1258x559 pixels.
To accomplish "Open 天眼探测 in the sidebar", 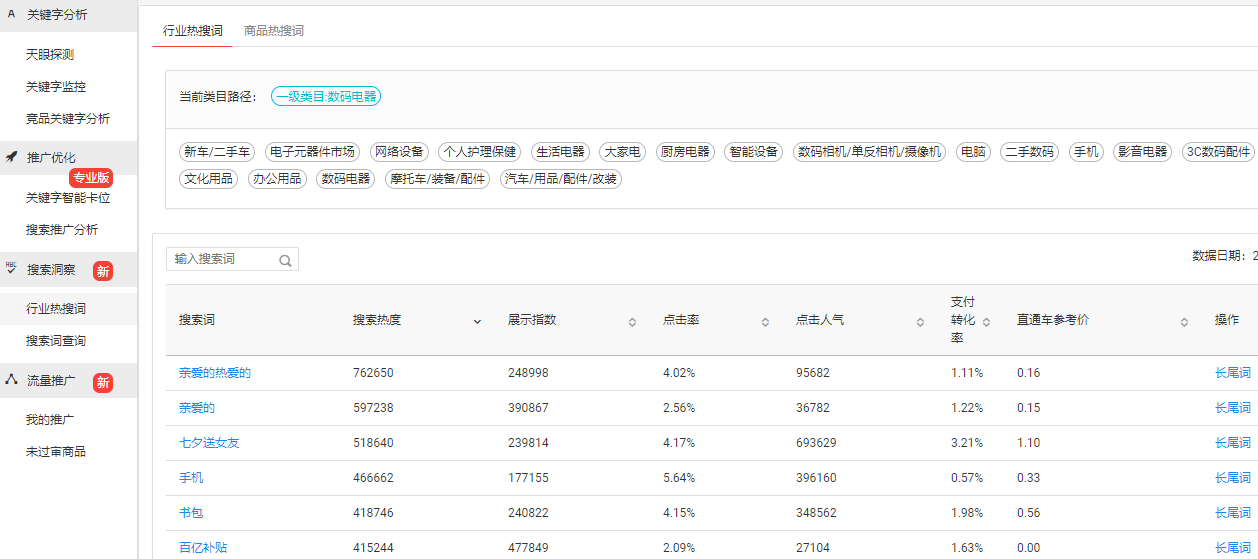I will tap(50, 55).
